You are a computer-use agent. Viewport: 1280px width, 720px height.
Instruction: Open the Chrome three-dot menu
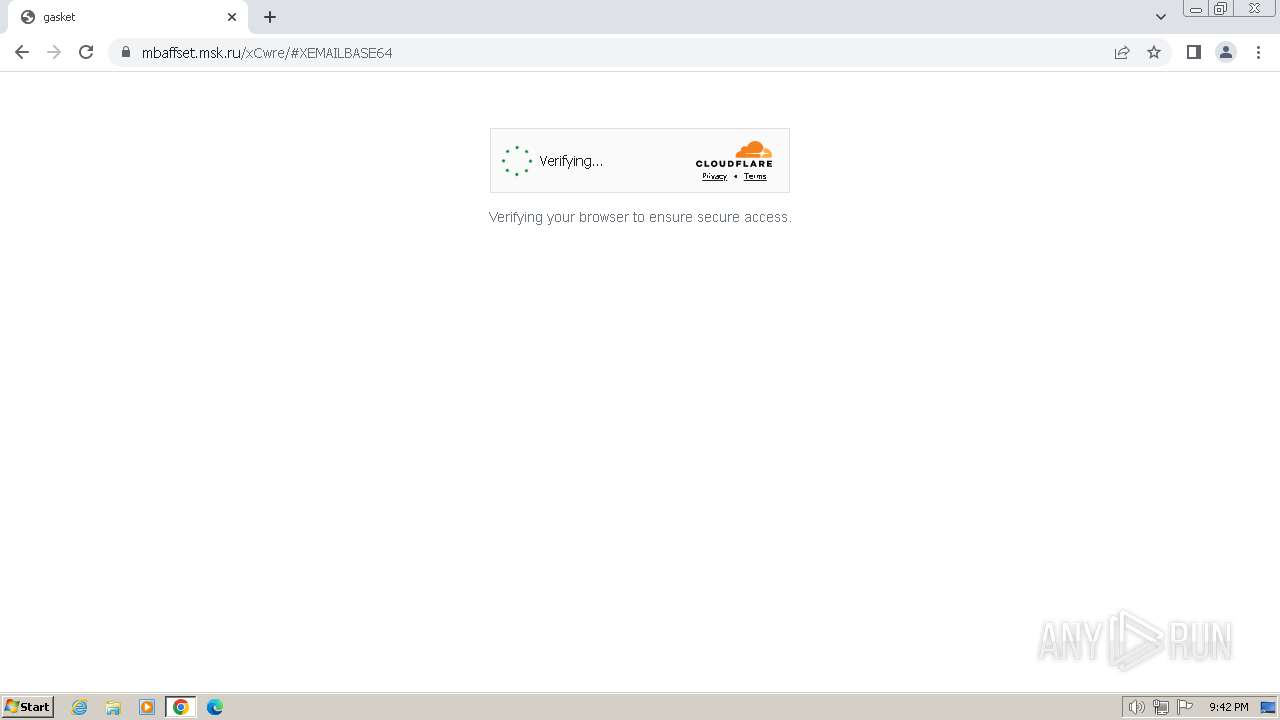click(1259, 52)
